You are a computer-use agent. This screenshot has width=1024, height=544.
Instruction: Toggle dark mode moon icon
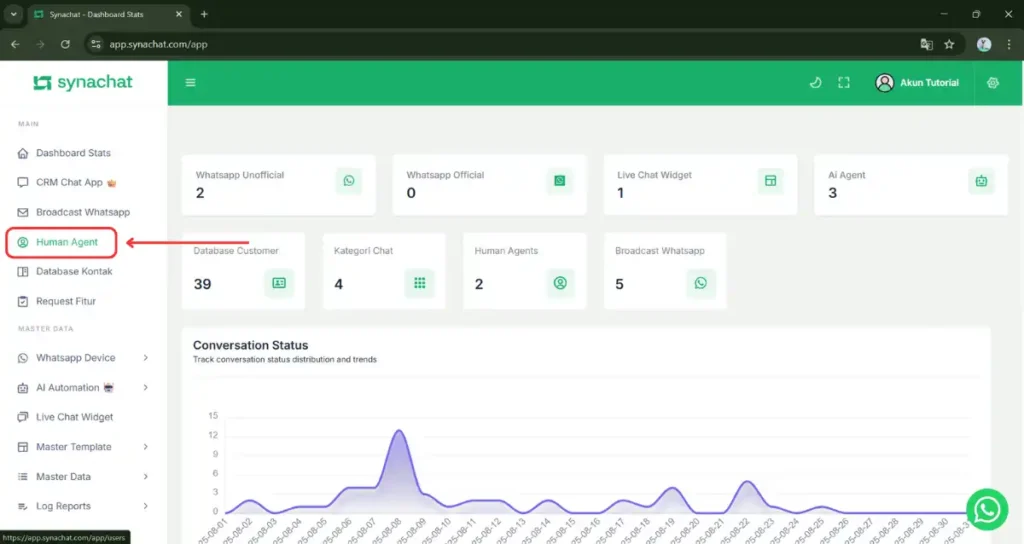(x=815, y=82)
